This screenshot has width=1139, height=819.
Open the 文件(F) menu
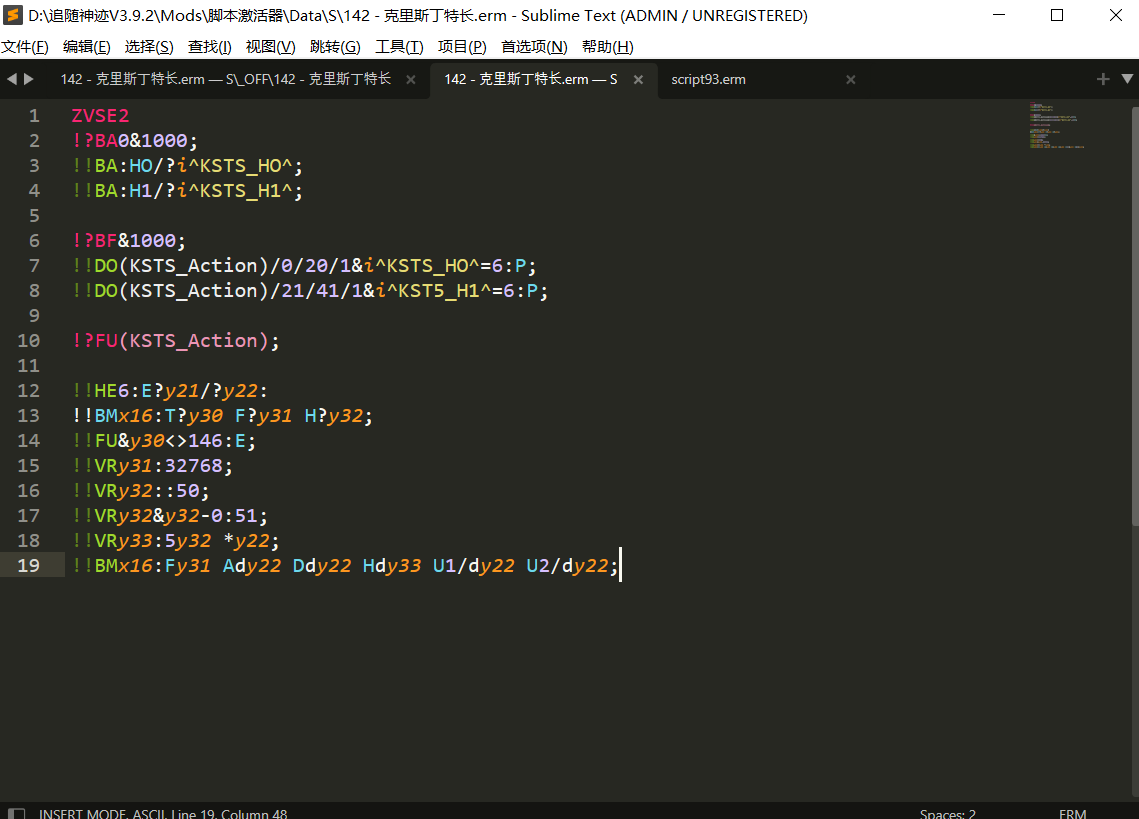(x=25, y=47)
